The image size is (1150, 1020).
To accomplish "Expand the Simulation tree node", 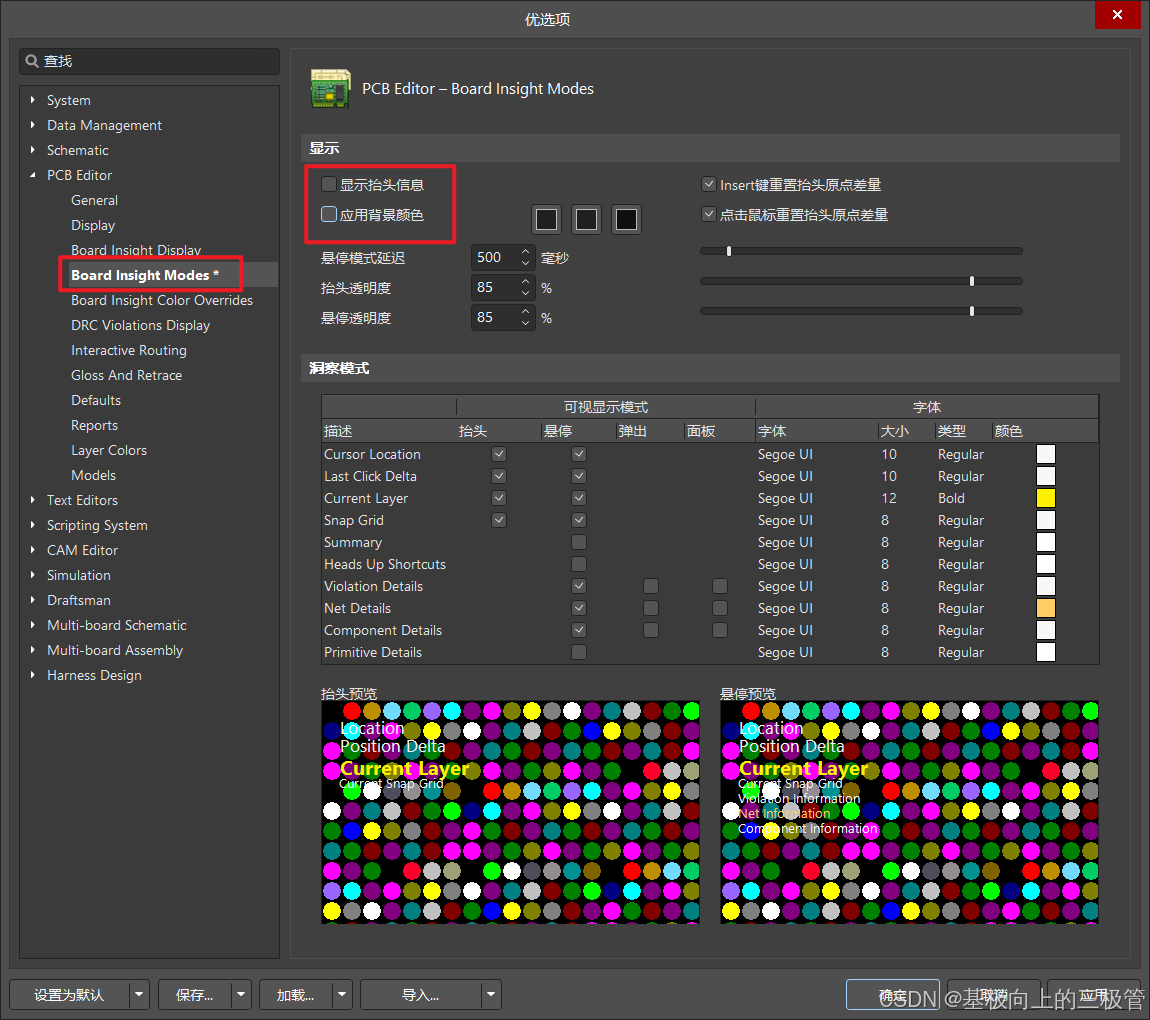I will tap(33, 575).
